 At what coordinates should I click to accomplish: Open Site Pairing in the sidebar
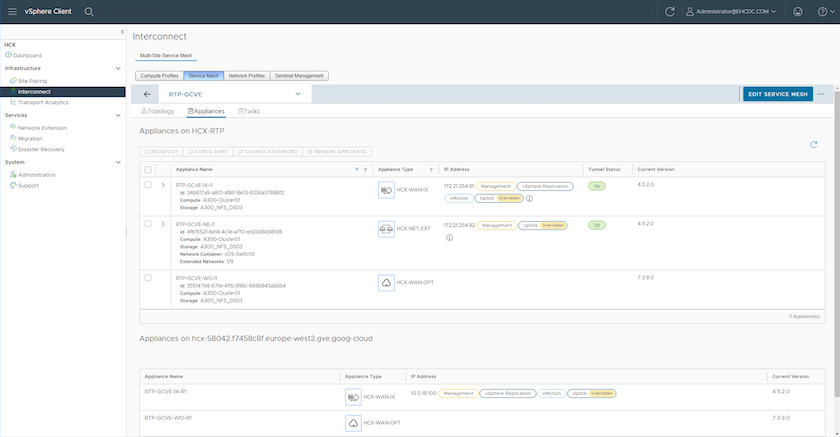click(x=32, y=80)
